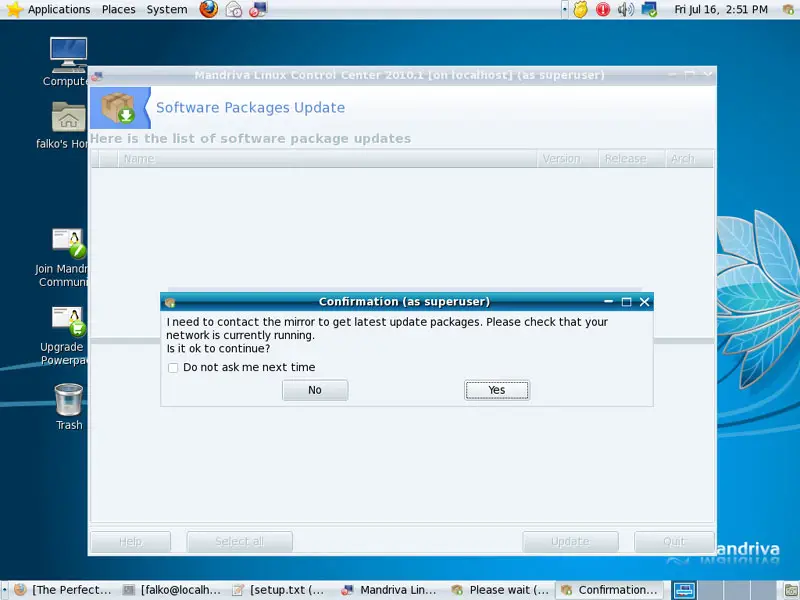800x600 pixels.
Task: Check 'Do not ask me next time'
Action: click(x=173, y=368)
